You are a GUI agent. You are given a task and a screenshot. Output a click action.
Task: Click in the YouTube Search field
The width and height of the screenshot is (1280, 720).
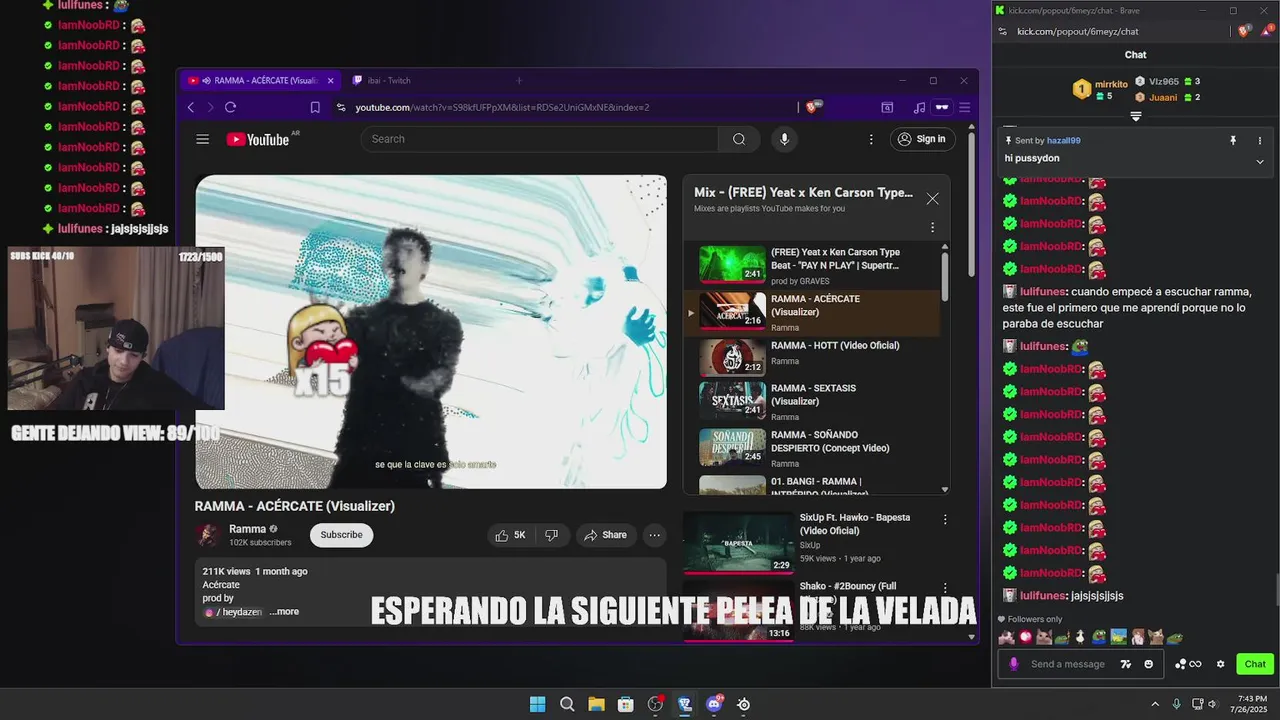click(x=540, y=139)
